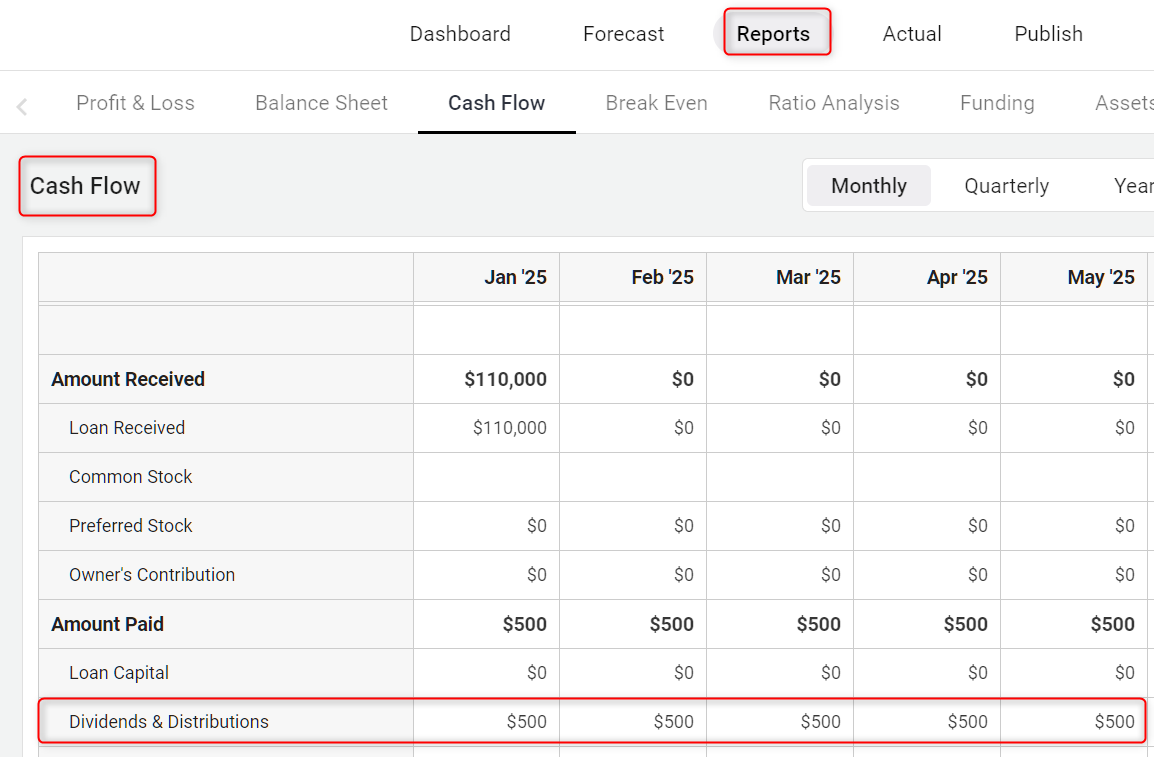Open the partially visible Assets tab
This screenshot has width=1154, height=757.
1124,103
